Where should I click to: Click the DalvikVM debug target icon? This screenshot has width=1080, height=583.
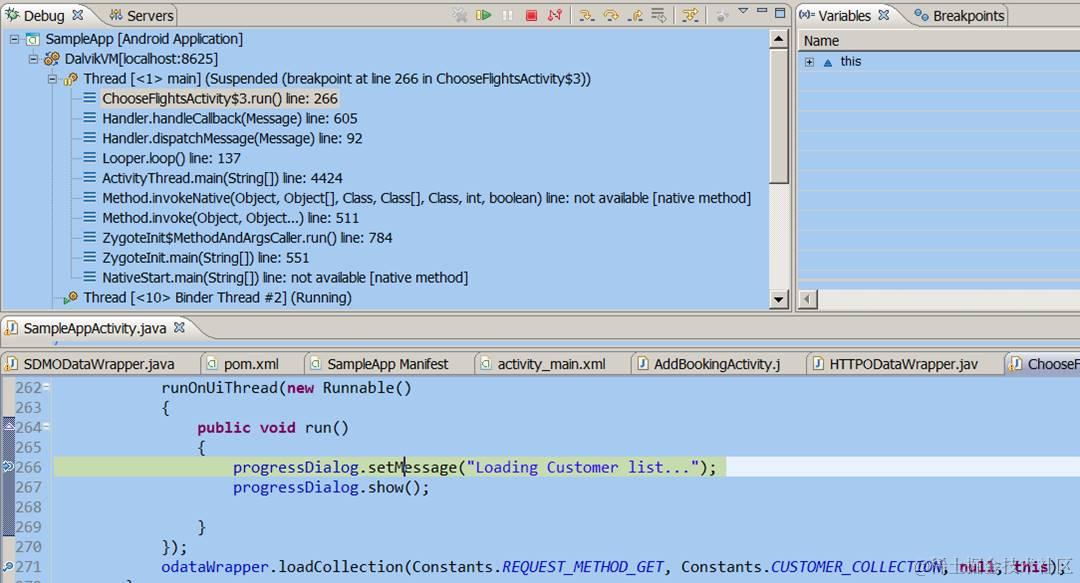tap(52, 59)
